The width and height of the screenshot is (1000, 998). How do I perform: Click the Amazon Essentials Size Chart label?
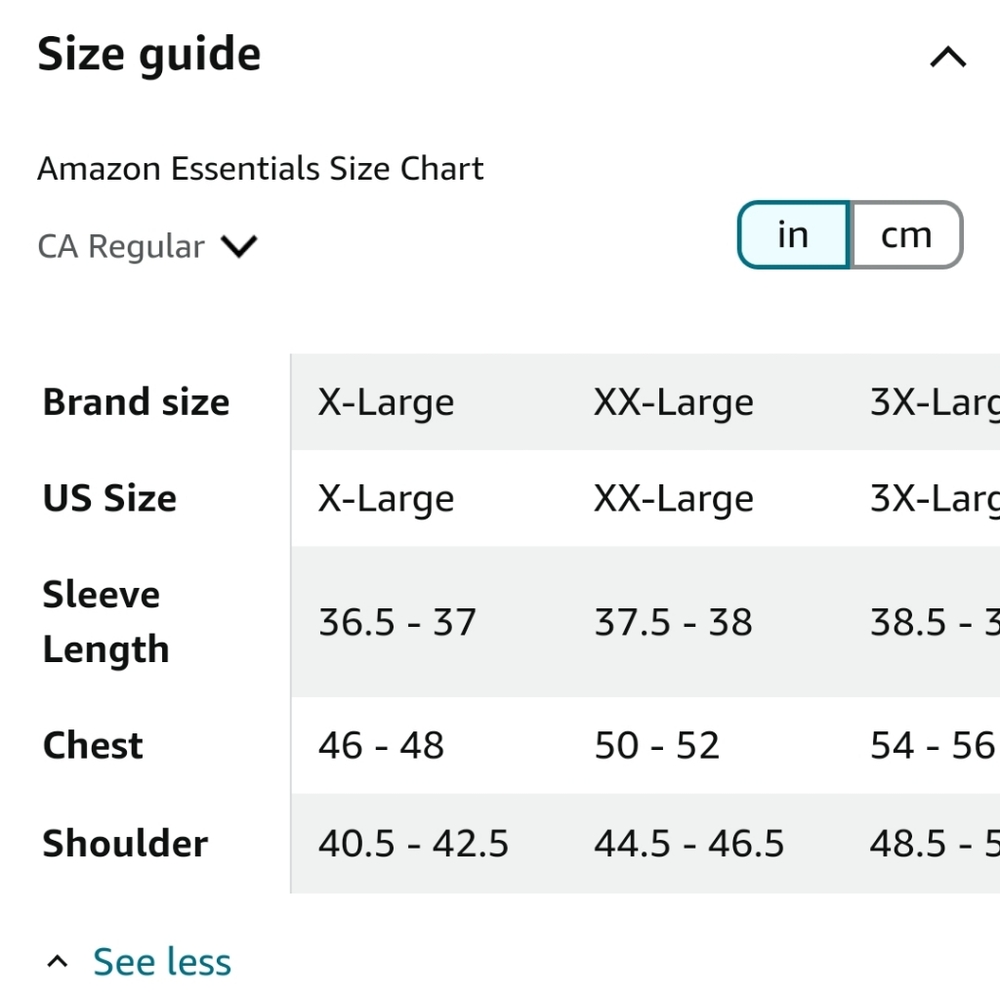click(260, 168)
